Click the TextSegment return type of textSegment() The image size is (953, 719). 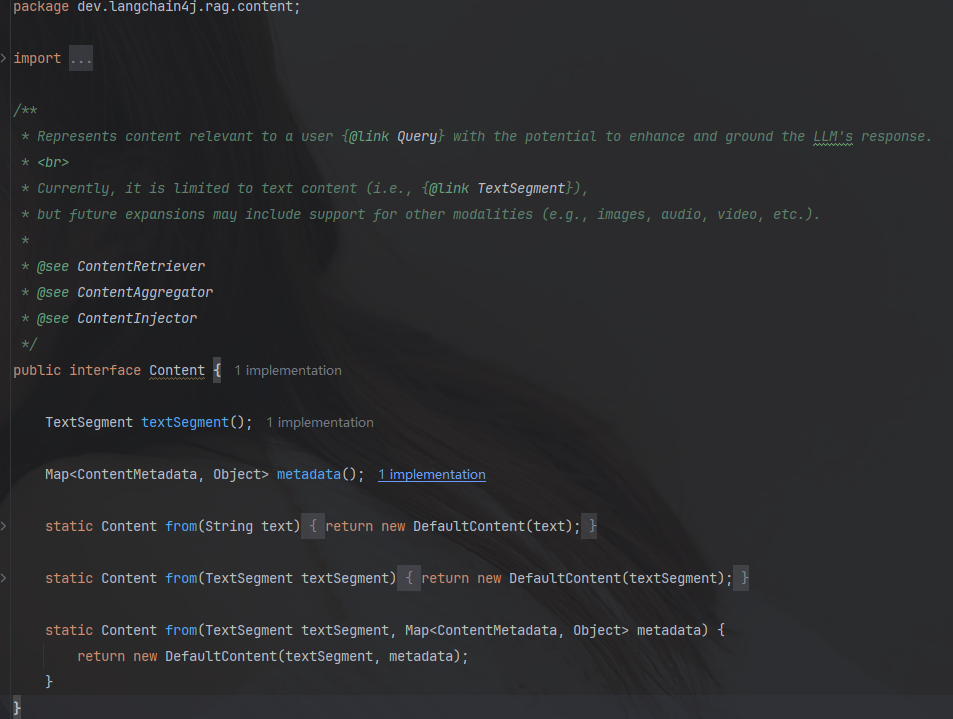click(x=89, y=422)
